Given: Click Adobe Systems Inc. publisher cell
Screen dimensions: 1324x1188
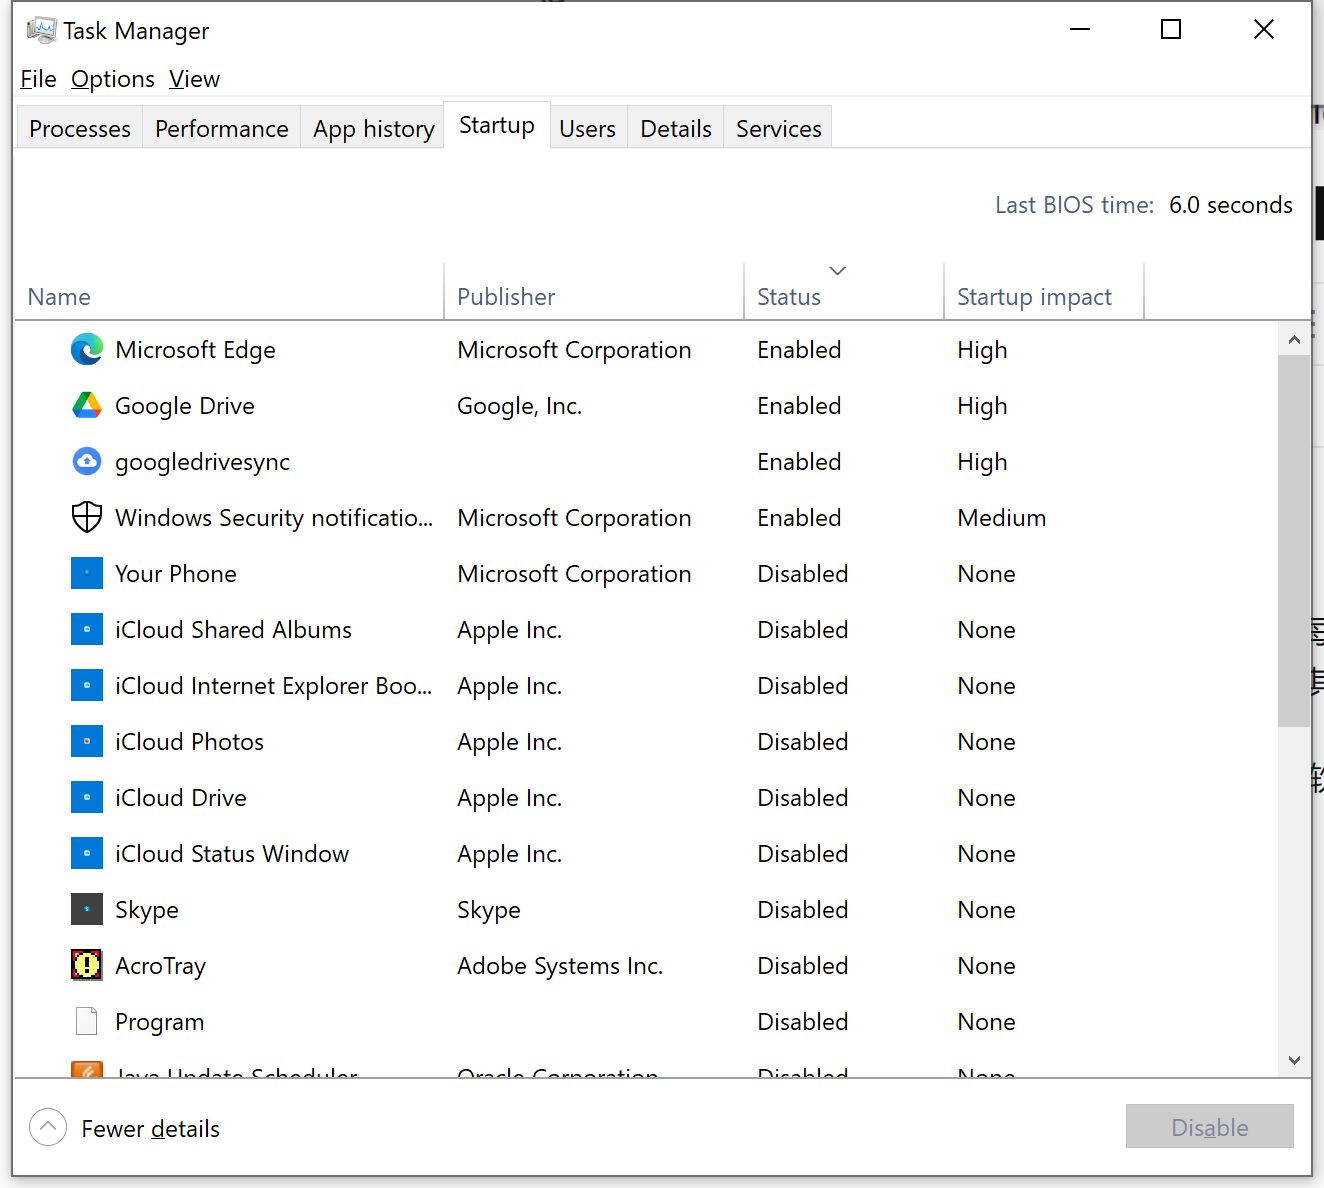Looking at the screenshot, I should tap(560, 966).
